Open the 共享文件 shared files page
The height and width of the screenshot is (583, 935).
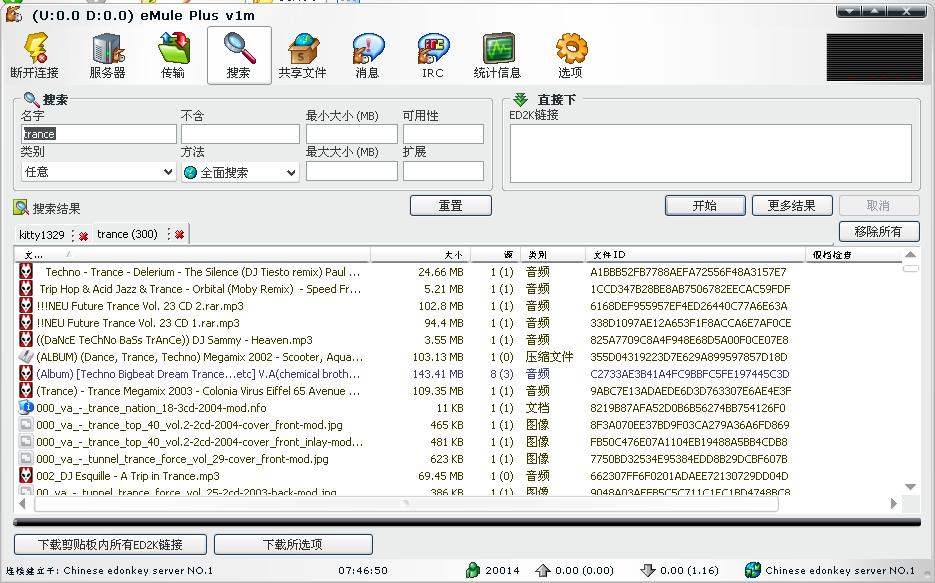tap(302, 55)
